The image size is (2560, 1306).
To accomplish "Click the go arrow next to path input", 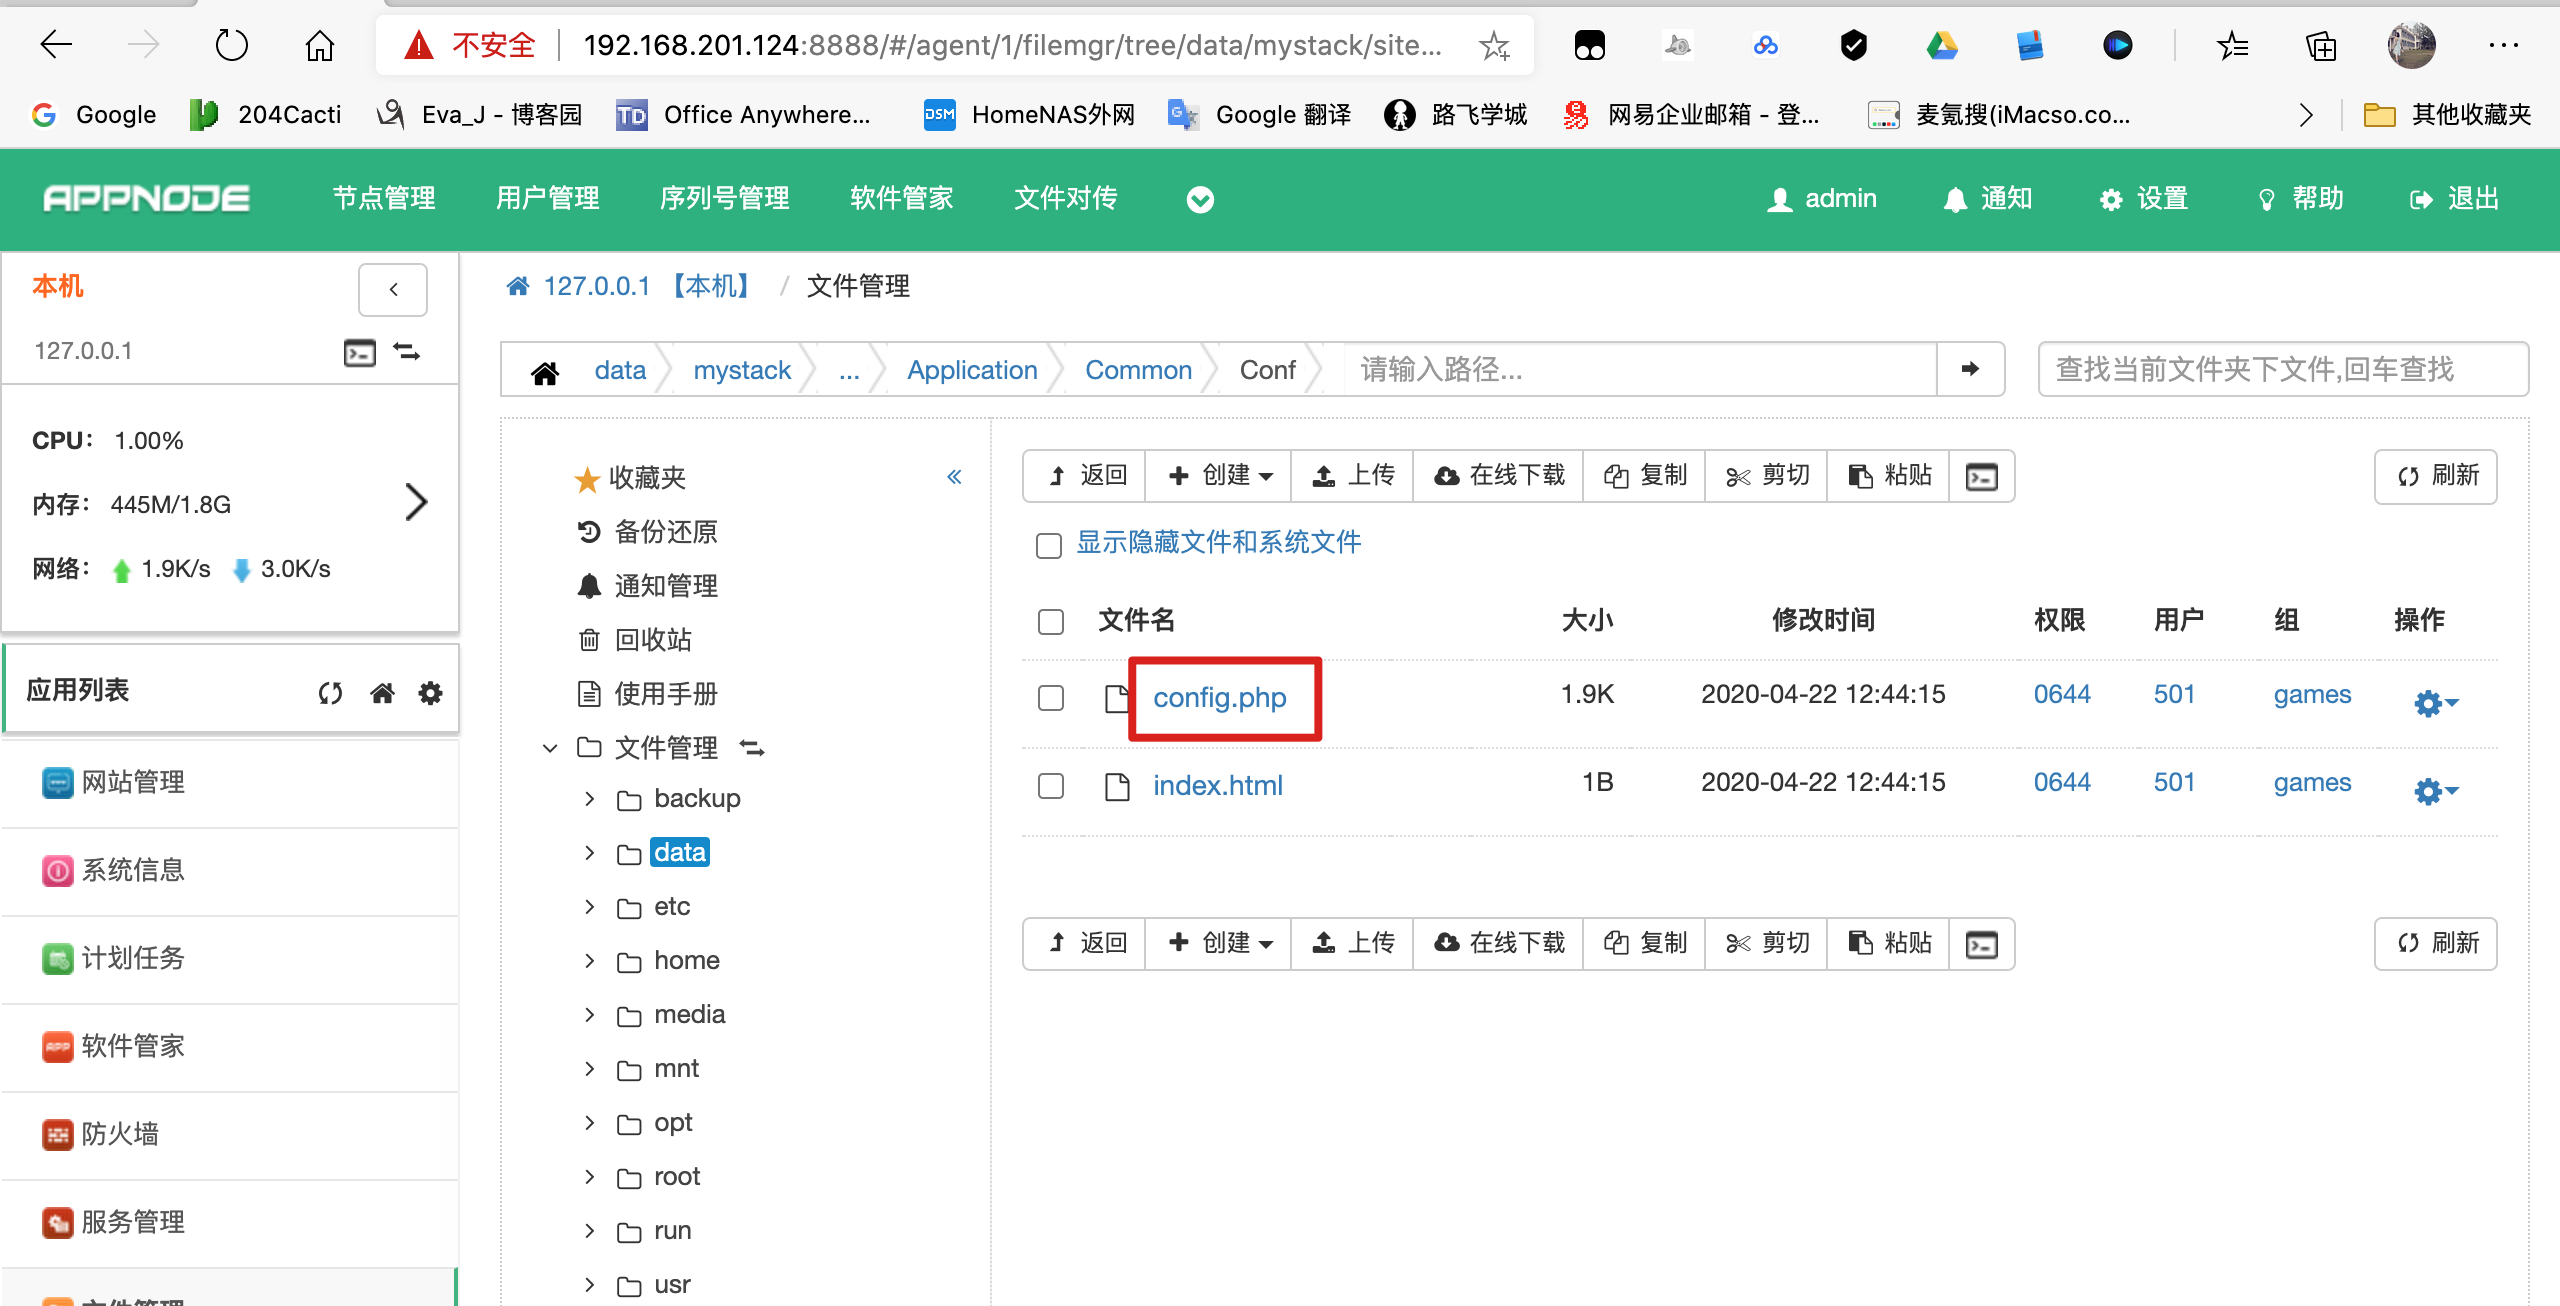I will pyautogui.click(x=1970, y=369).
